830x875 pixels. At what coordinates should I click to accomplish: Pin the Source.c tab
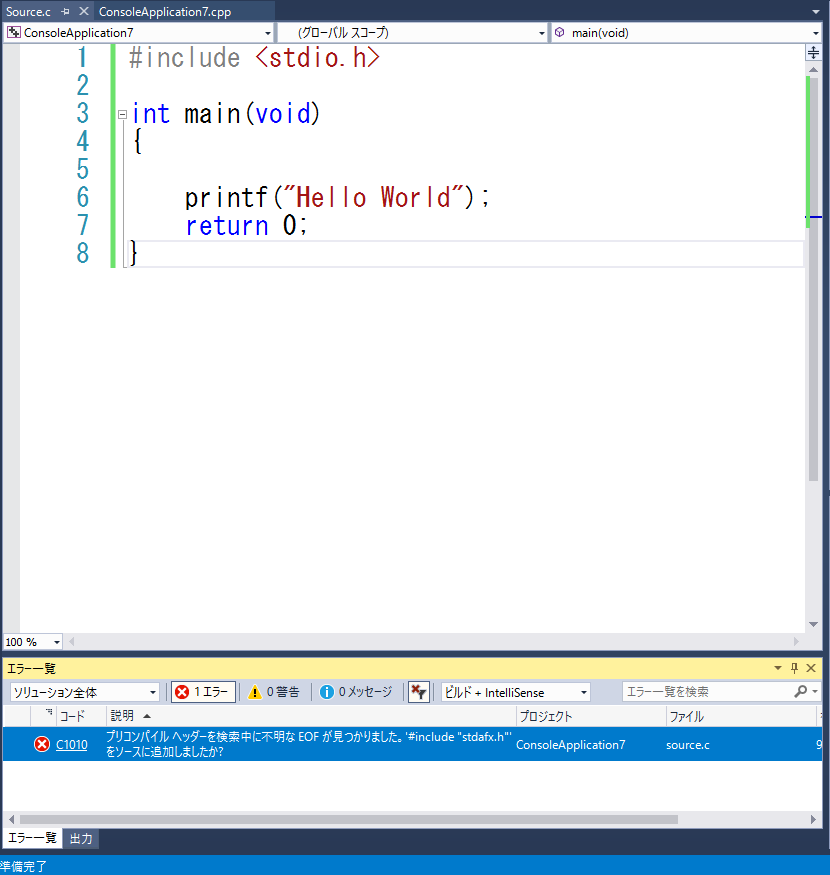(x=65, y=12)
